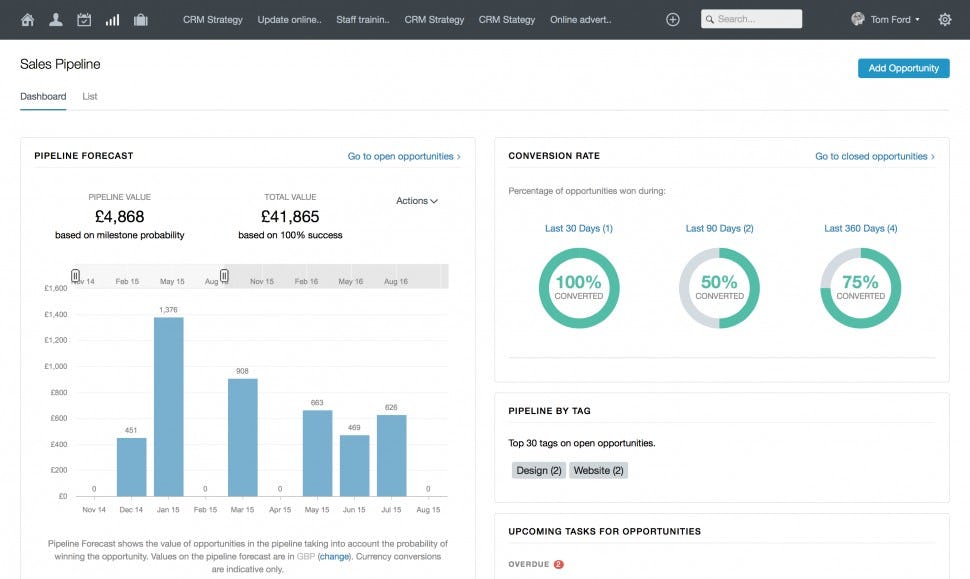Click the 50% converted donut chart

719,288
